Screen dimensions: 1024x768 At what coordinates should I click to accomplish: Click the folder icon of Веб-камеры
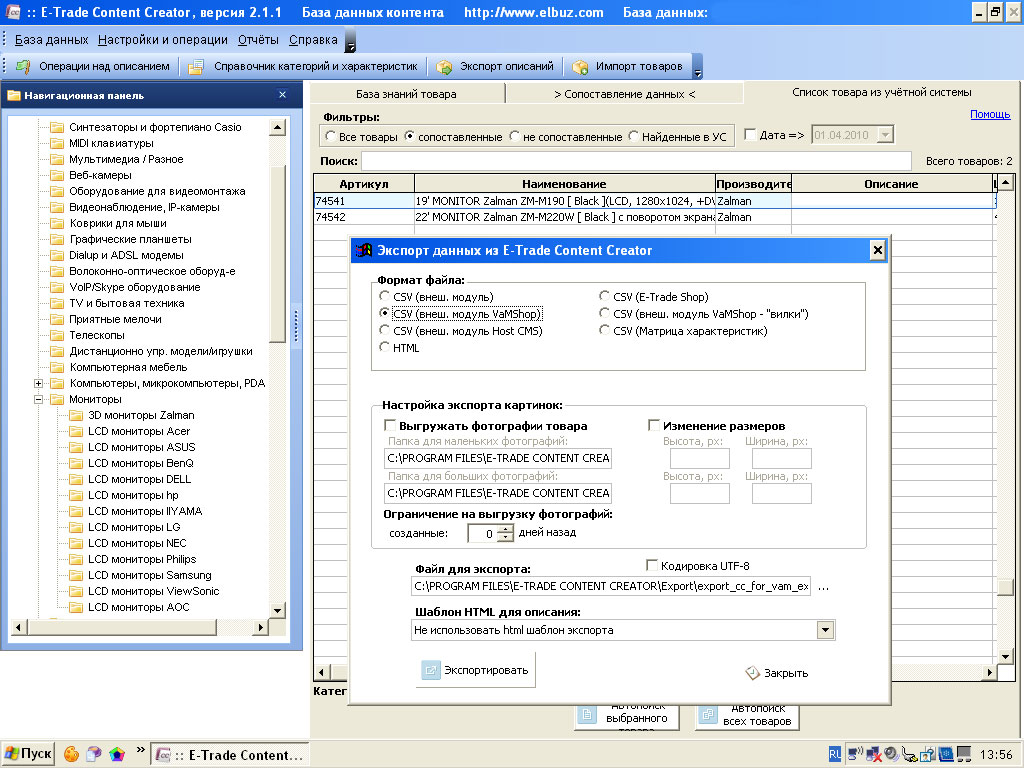(x=57, y=175)
